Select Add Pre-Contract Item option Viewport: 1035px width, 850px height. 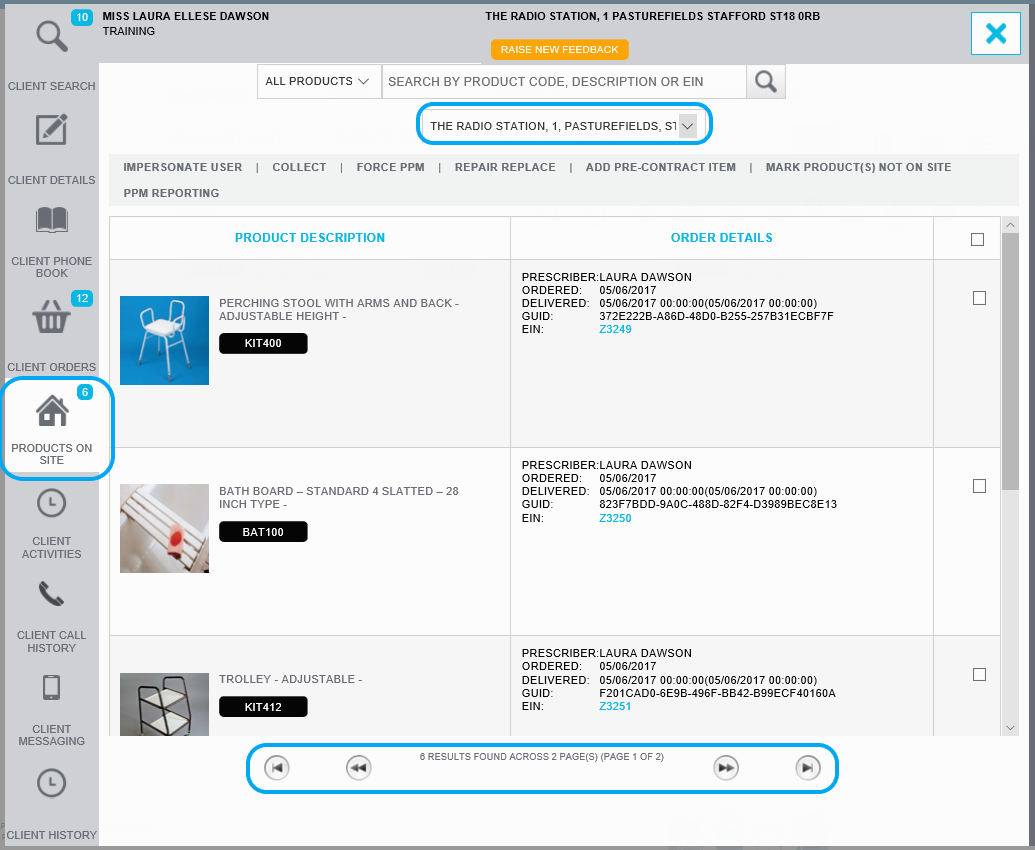[x=661, y=168]
